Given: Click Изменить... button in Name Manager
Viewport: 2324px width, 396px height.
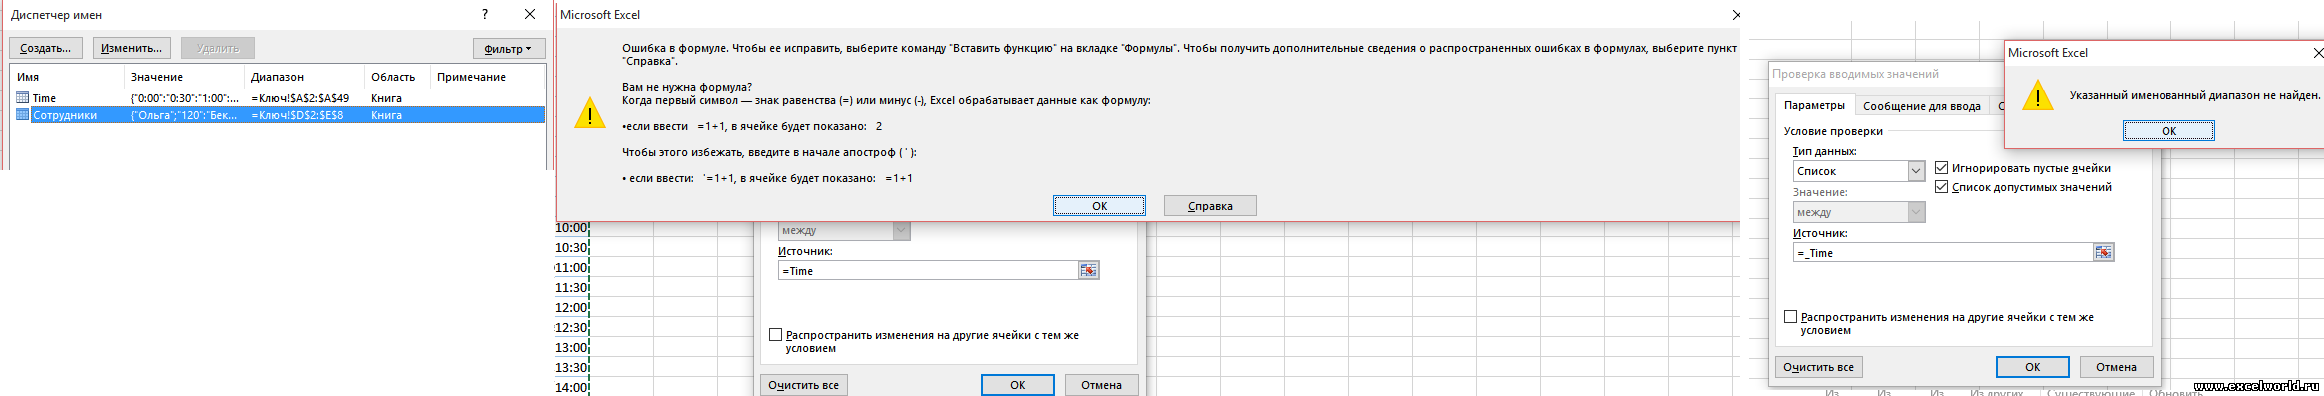Looking at the screenshot, I should coord(132,48).
